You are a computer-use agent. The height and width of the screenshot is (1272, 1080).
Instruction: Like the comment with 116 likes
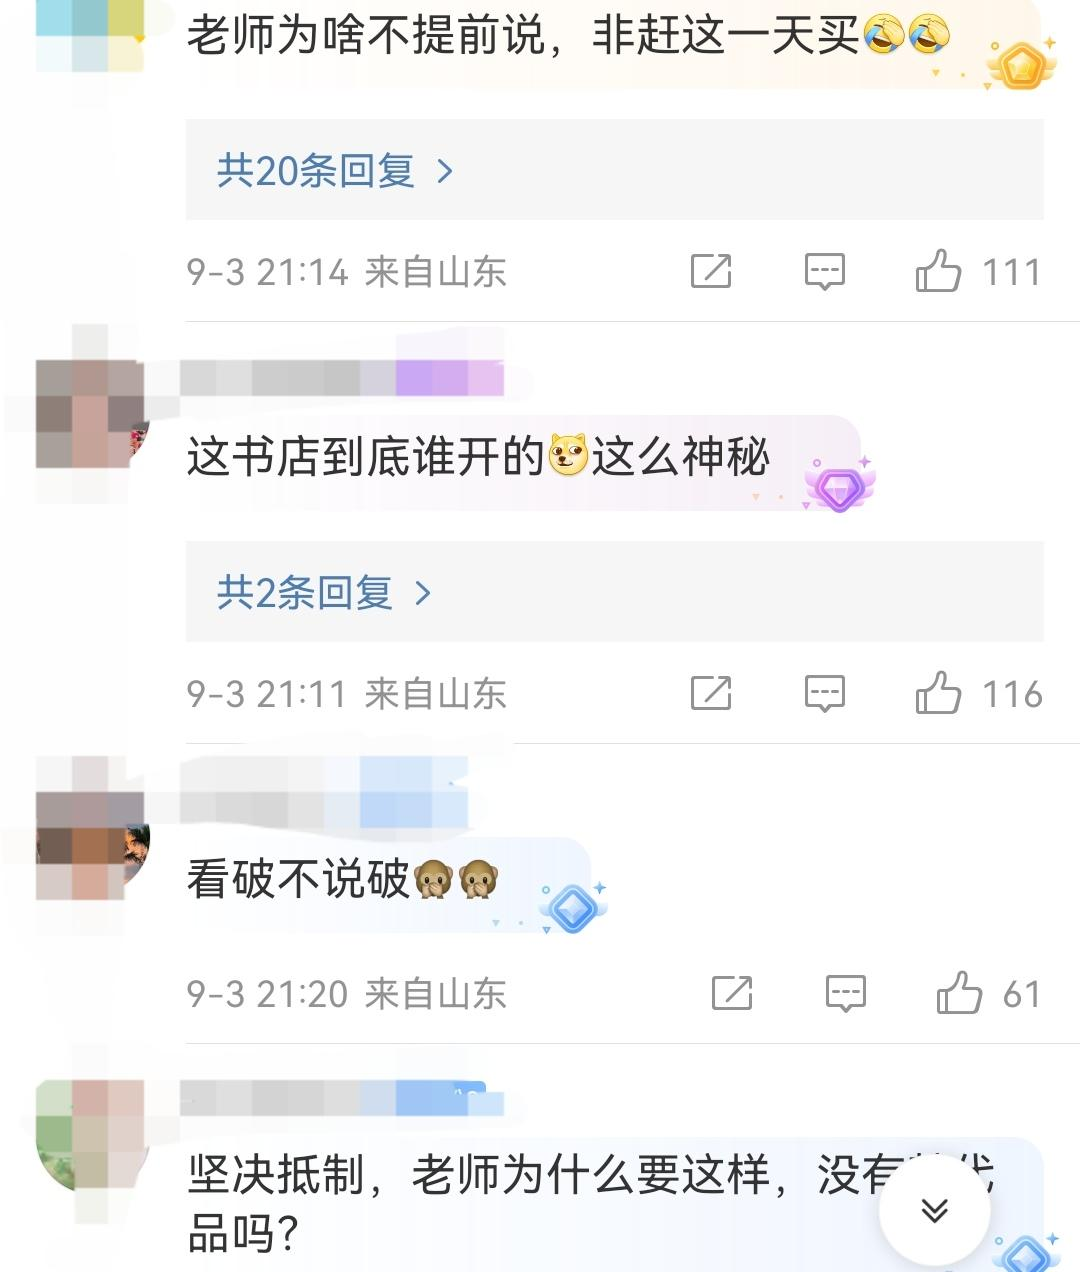click(938, 693)
